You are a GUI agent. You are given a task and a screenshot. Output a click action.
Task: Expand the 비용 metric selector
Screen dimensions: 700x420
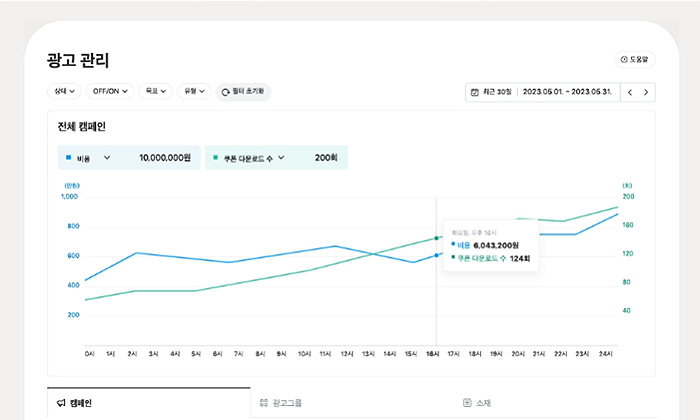[107, 158]
